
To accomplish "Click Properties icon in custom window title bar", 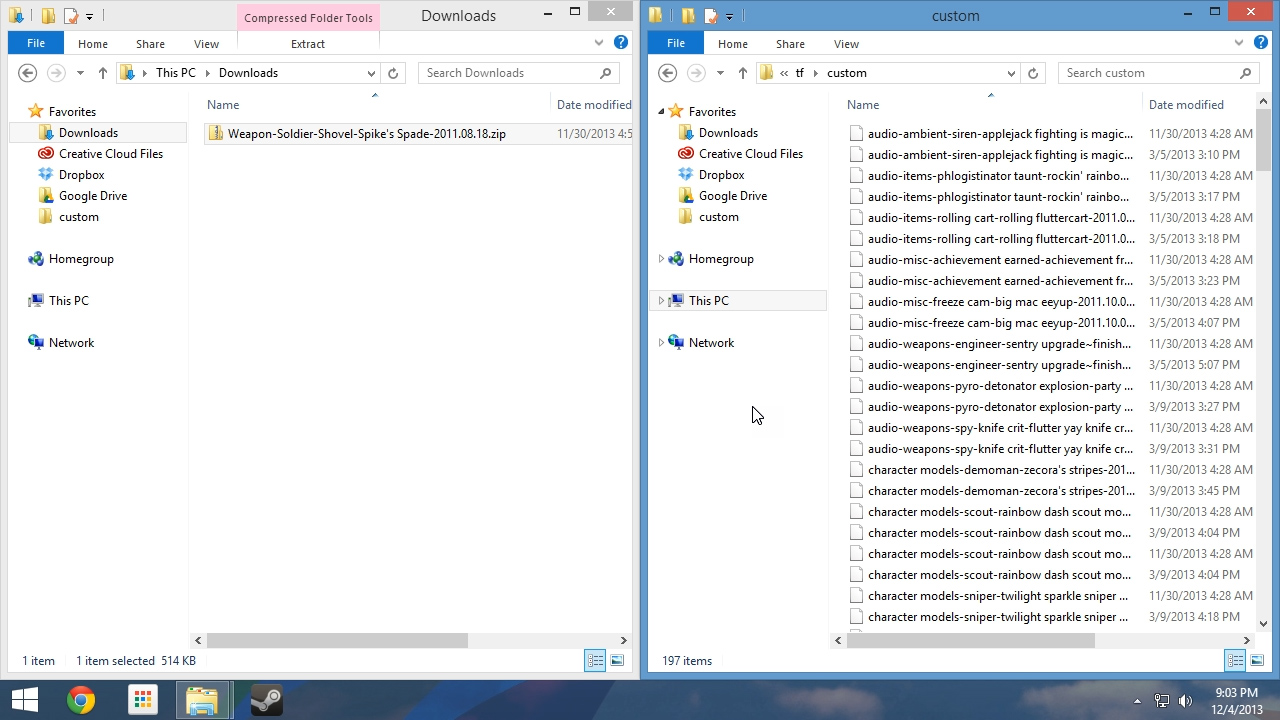I will coord(711,16).
